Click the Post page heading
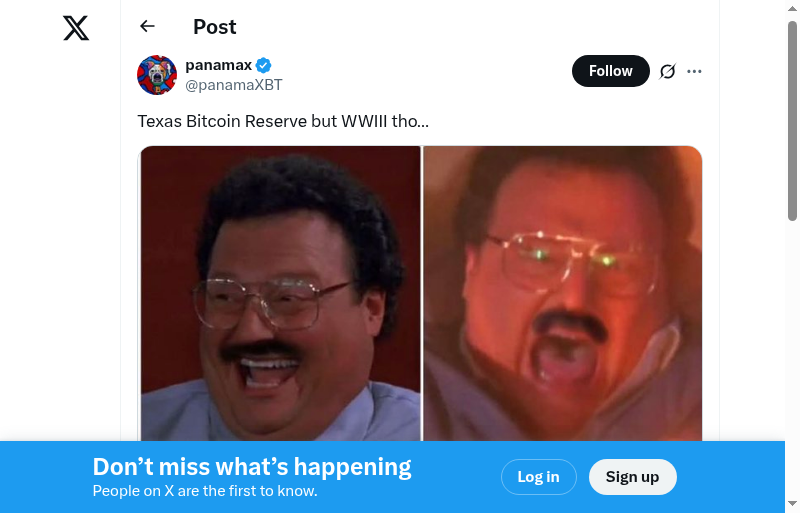This screenshot has height=513, width=800. pyautogui.click(x=215, y=27)
